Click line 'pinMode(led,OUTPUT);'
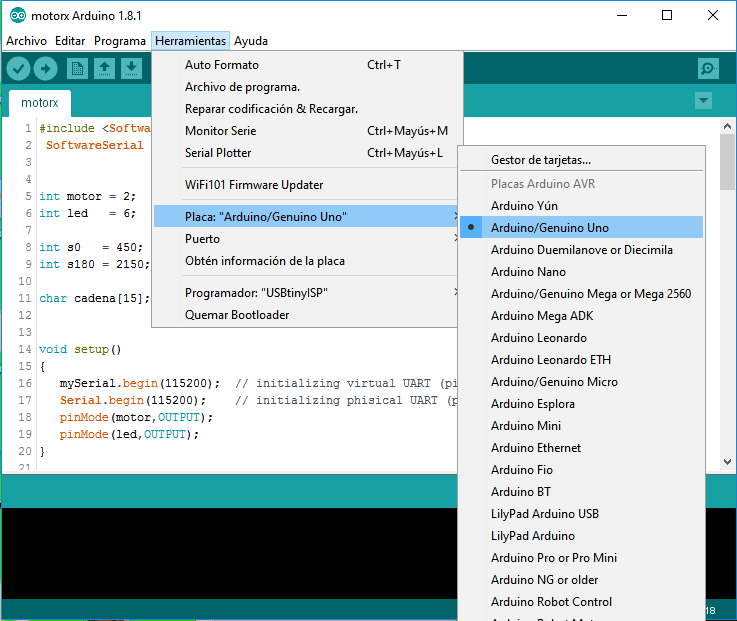The width and height of the screenshot is (737, 621). [129, 434]
